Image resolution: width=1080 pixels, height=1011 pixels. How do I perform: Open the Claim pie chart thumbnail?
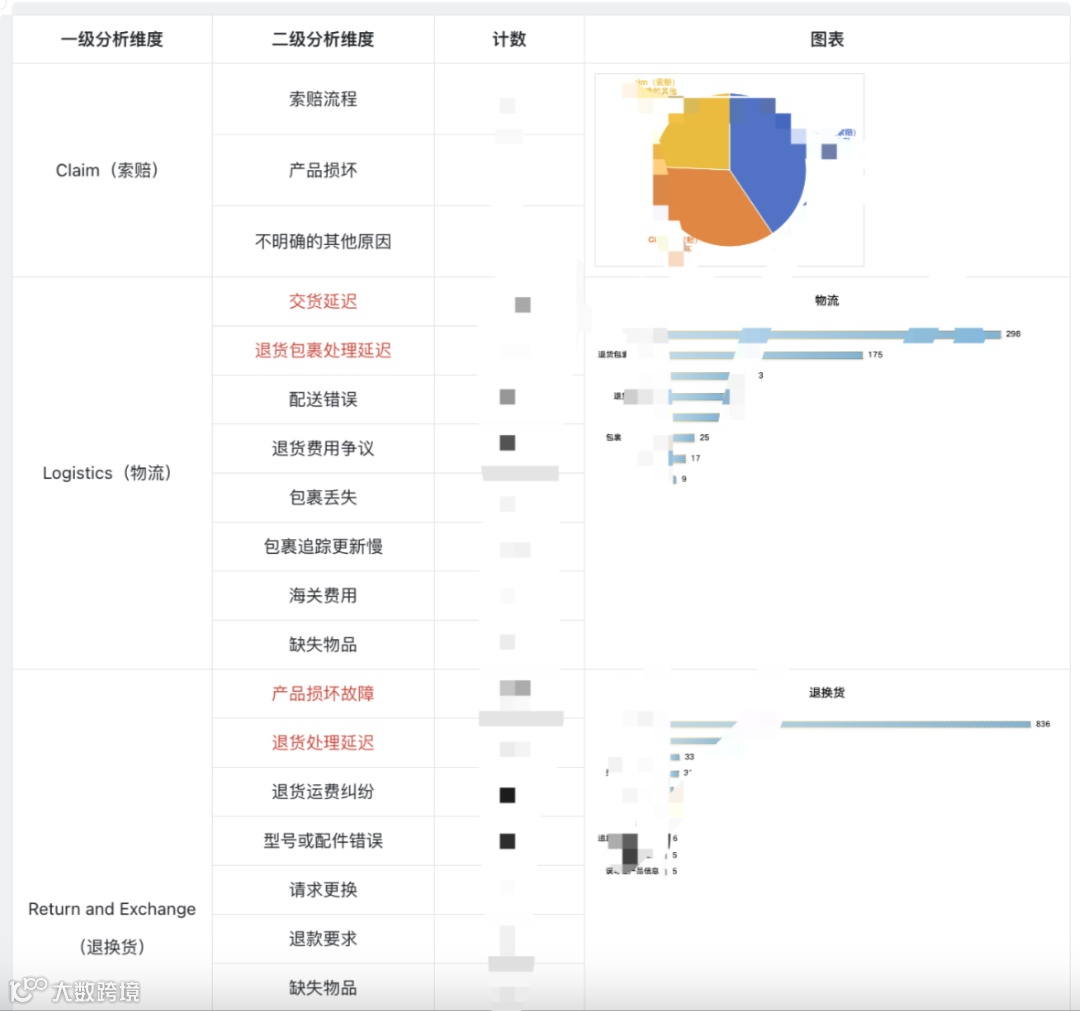click(x=729, y=170)
